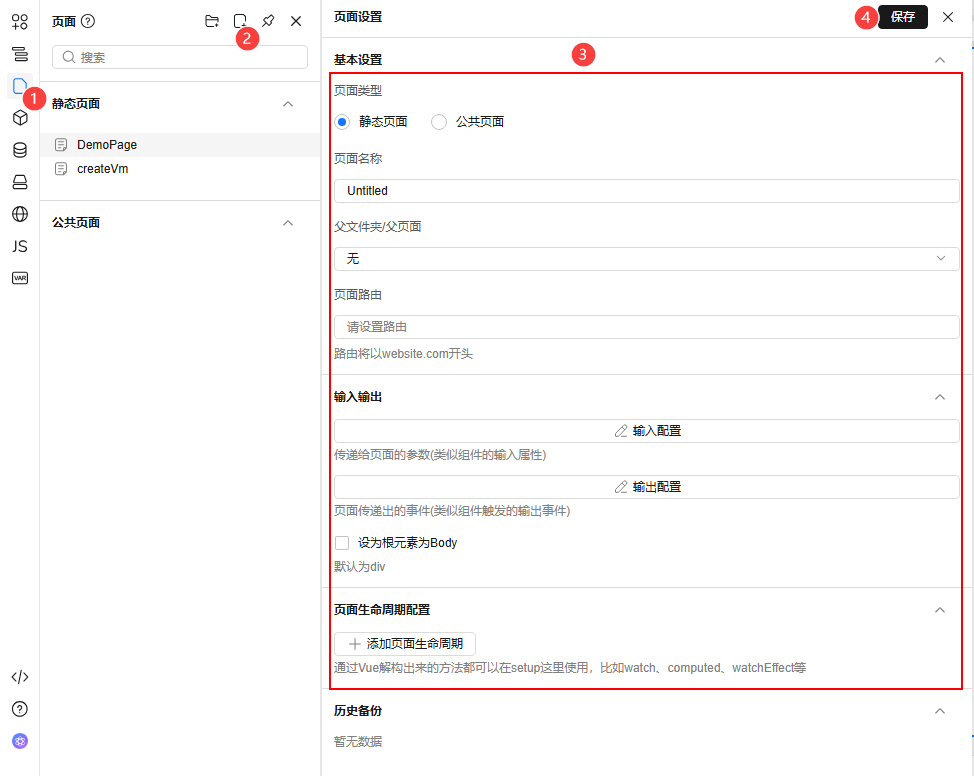Select the 公共页面 radio button
This screenshot has width=974, height=776.
[438, 121]
